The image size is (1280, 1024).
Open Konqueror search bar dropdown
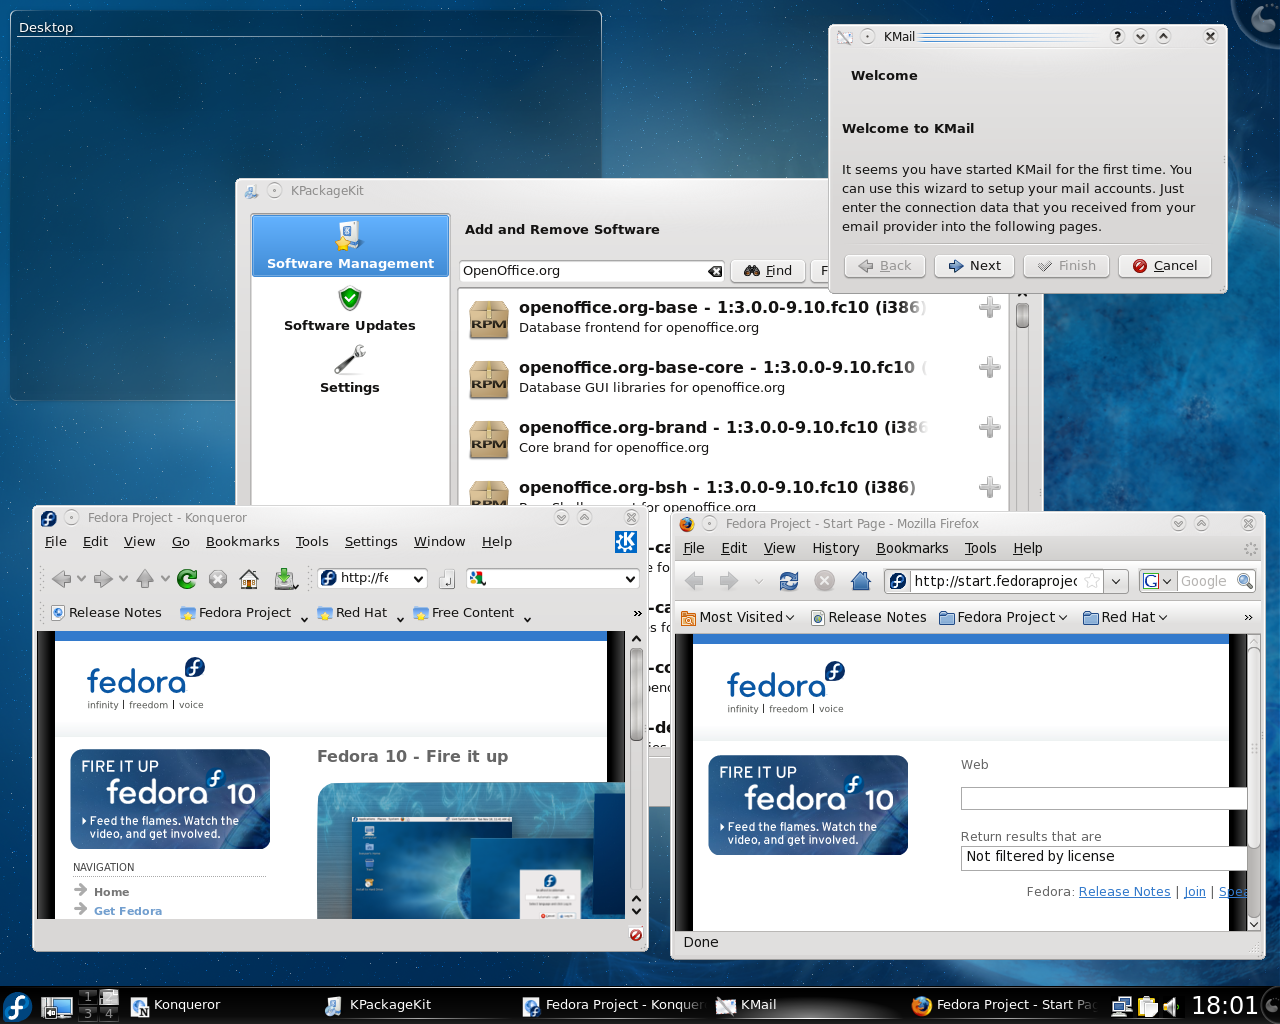coord(630,579)
